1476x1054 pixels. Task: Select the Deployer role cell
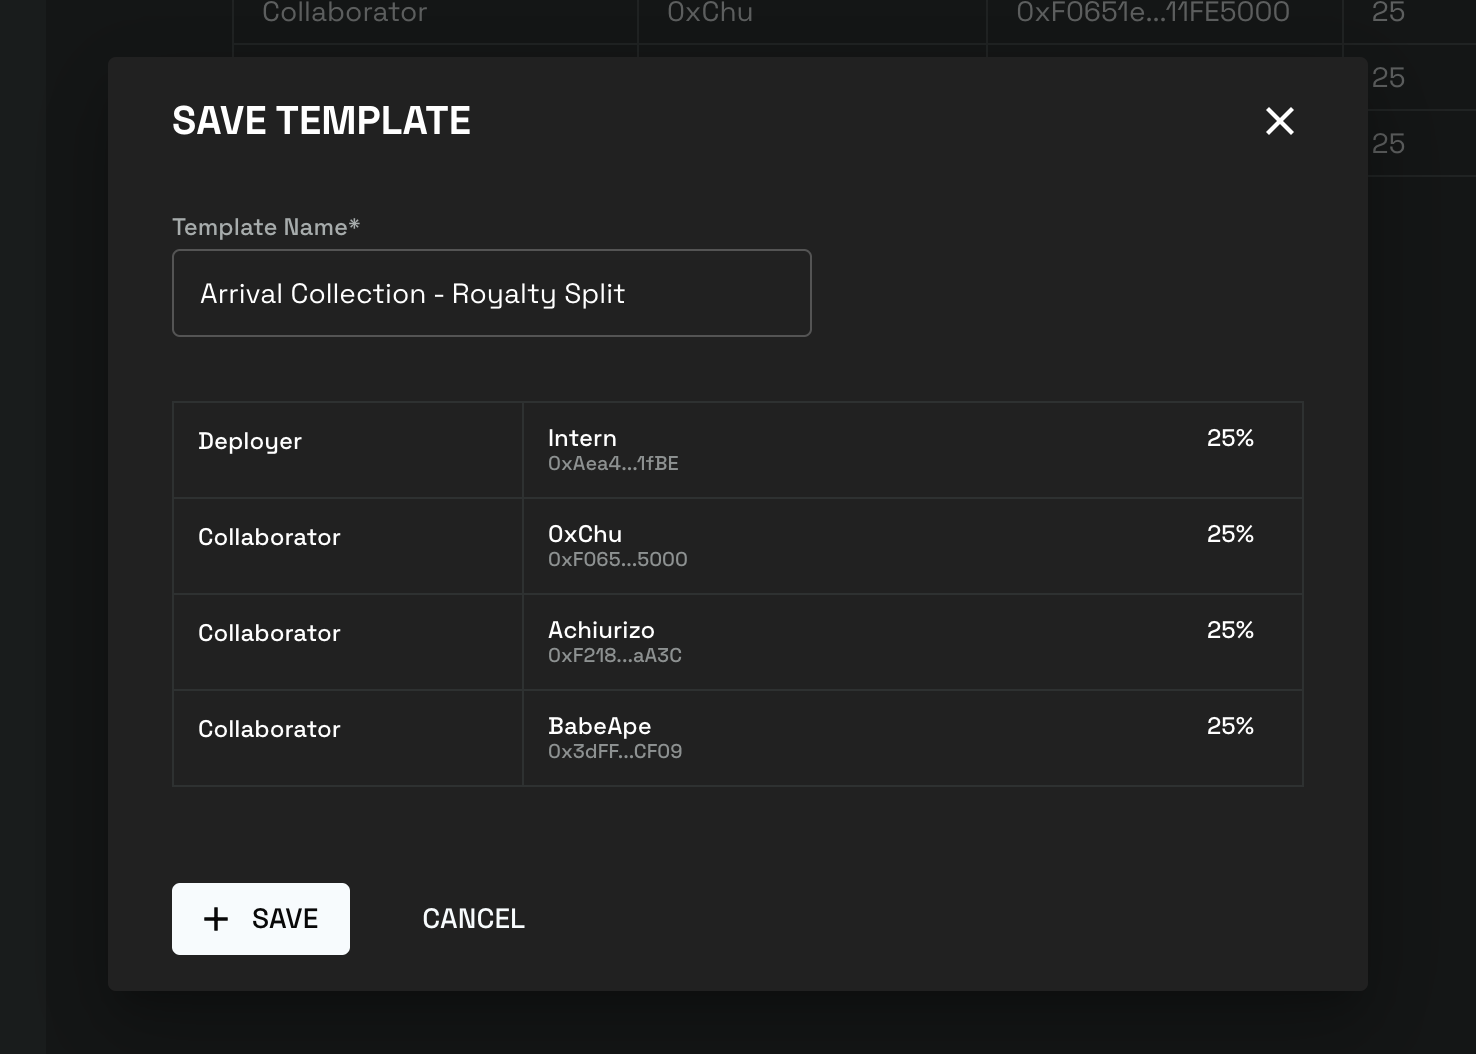(348, 450)
